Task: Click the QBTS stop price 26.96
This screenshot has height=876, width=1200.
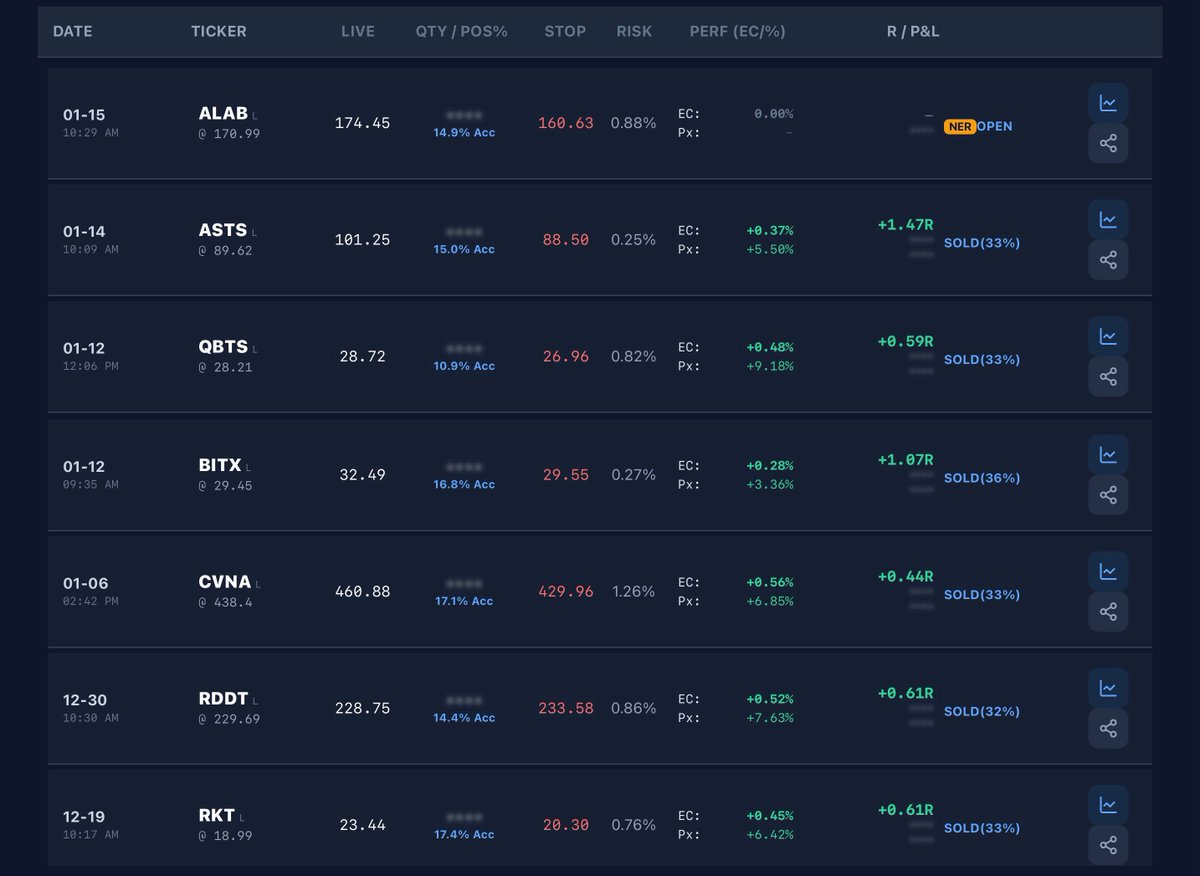Action: (566, 356)
